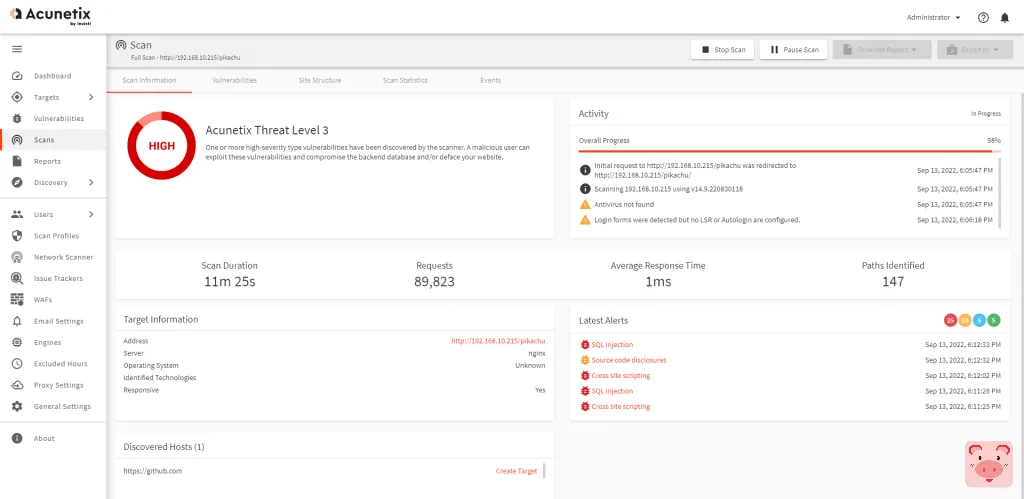Switch to the Site Structure tab
Screen dimensions: 1024x499
pyautogui.click(x=320, y=80)
